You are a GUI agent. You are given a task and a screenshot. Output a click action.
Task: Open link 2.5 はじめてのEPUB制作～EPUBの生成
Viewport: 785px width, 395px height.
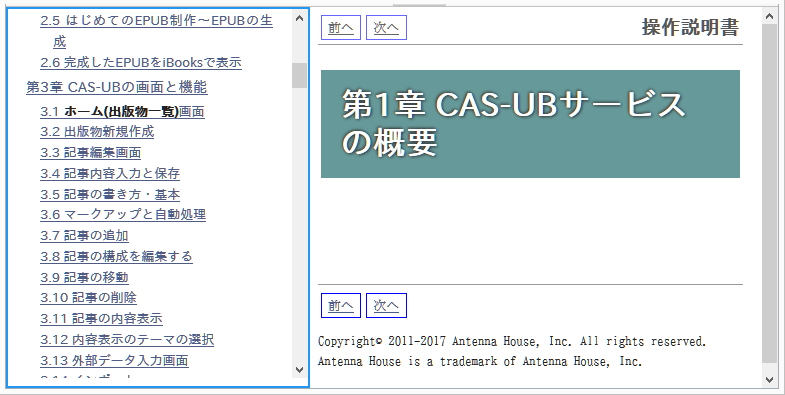tap(156, 31)
